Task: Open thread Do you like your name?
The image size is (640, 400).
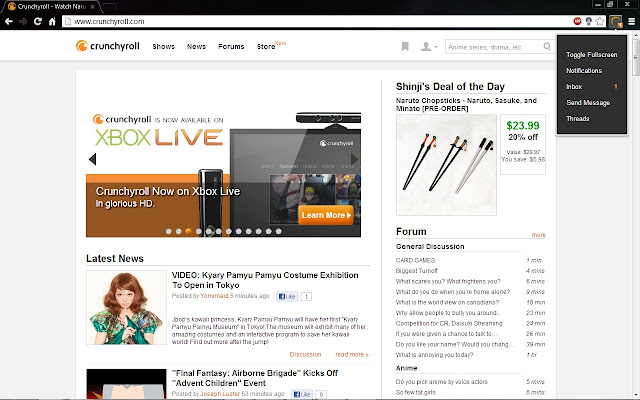Action: (x=455, y=344)
